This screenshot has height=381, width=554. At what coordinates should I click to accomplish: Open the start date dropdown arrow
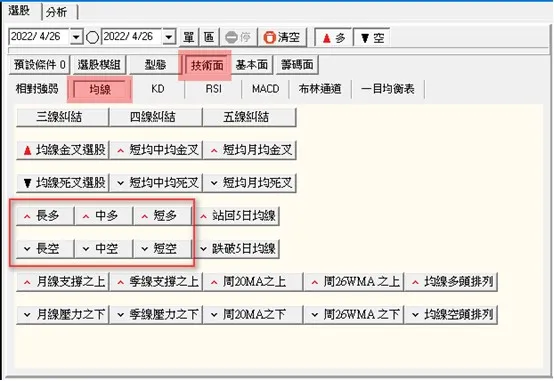pyautogui.click(x=76, y=37)
